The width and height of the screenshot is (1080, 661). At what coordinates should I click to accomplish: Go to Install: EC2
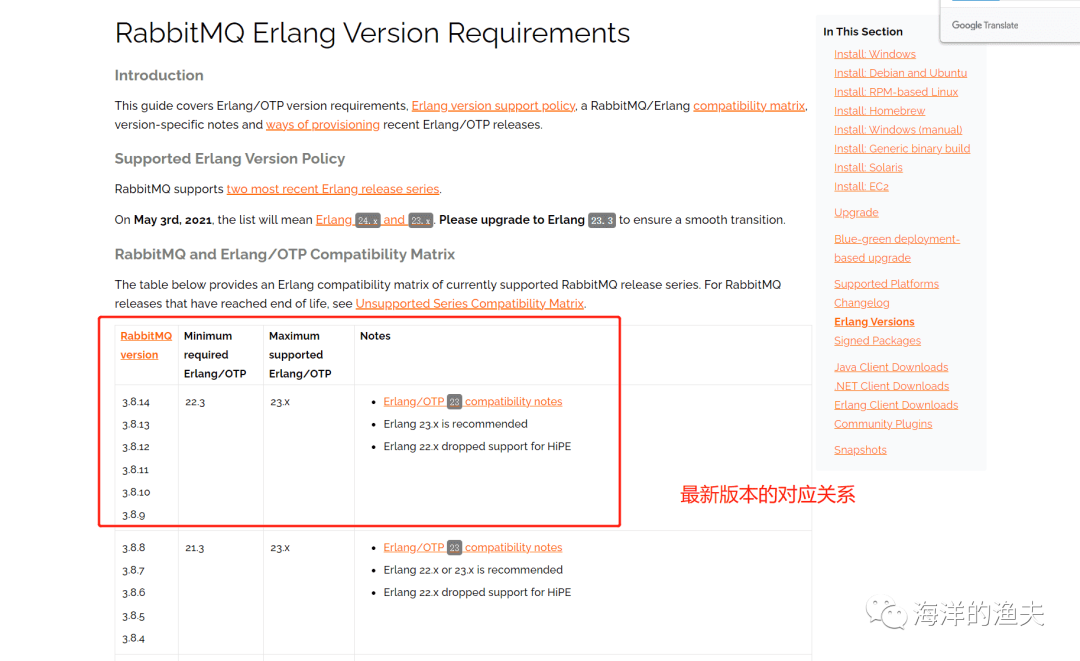point(861,187)
